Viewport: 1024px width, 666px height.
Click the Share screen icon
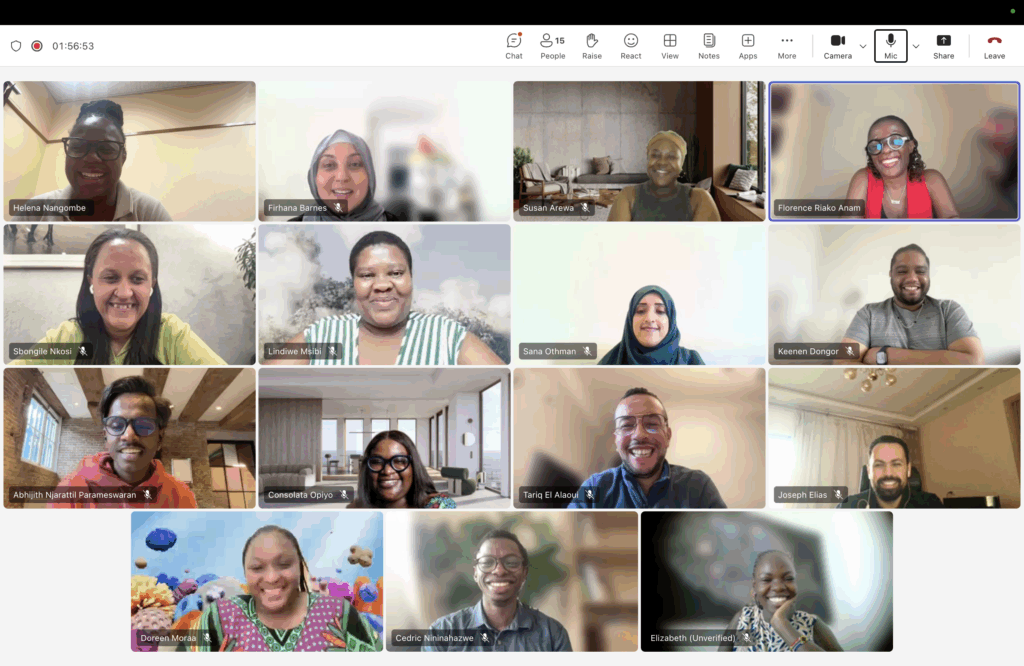[x=943, y=45]
